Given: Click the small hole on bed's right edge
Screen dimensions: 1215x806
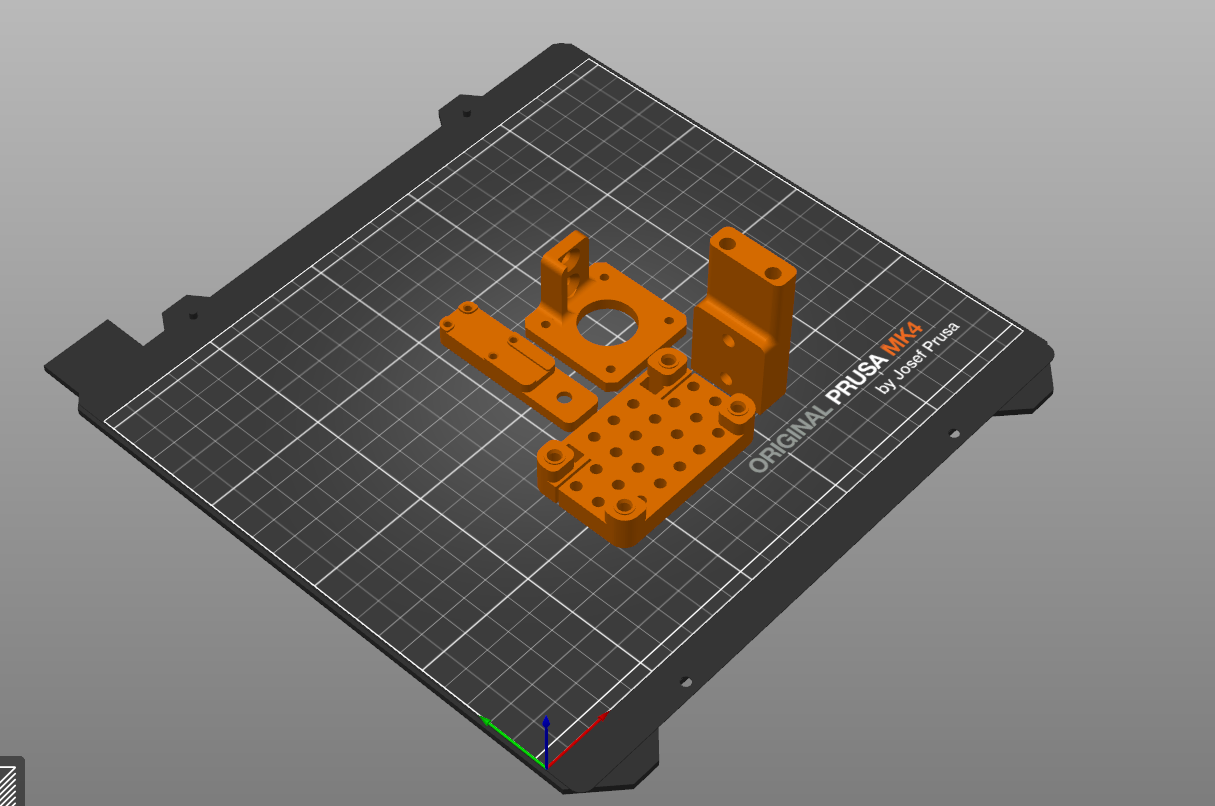Looking at the screenshot, I should pos(954,434).
